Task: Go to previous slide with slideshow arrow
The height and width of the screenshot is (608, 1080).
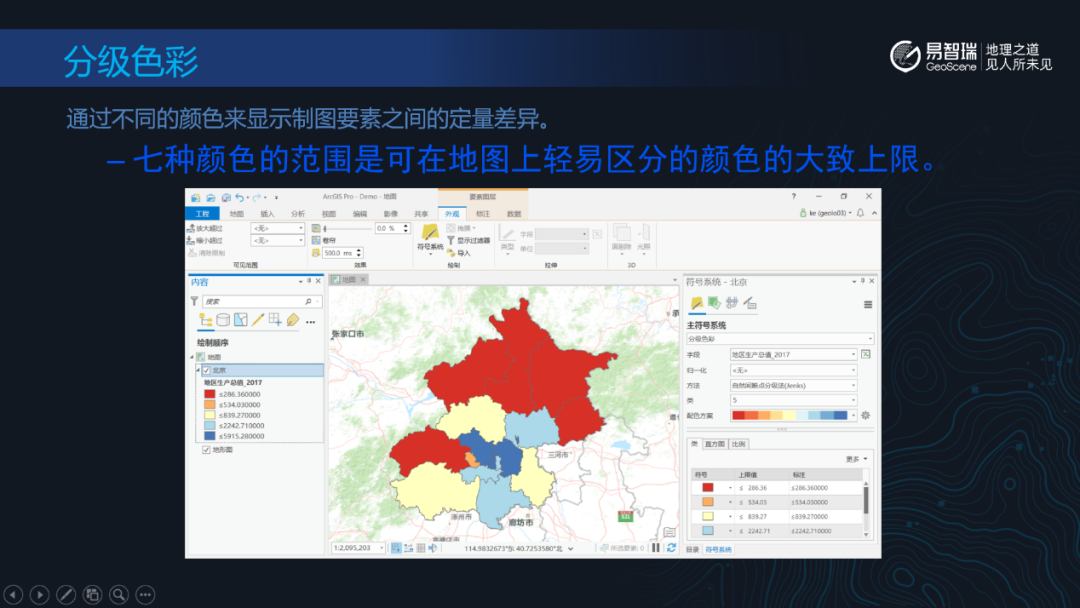Action: pos(13,594)
